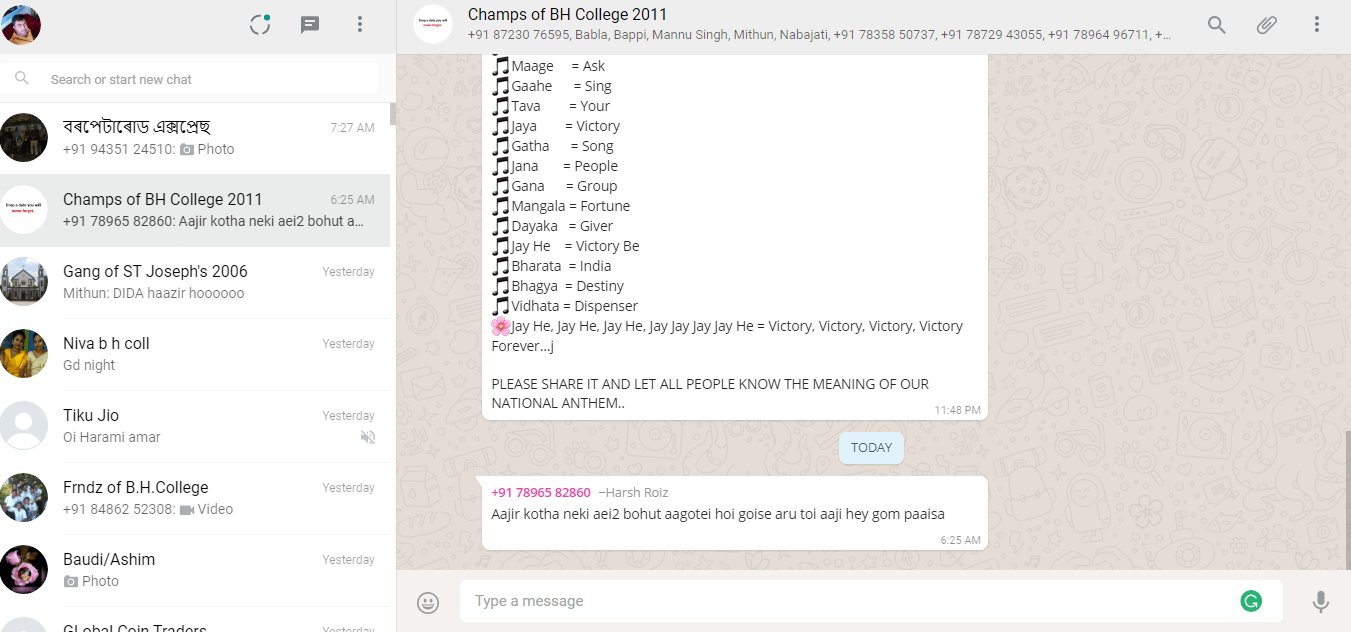Screen dimensions: 1351x632
Task: Search messages in this chat via magnifier
Action: pos(1217,24)
